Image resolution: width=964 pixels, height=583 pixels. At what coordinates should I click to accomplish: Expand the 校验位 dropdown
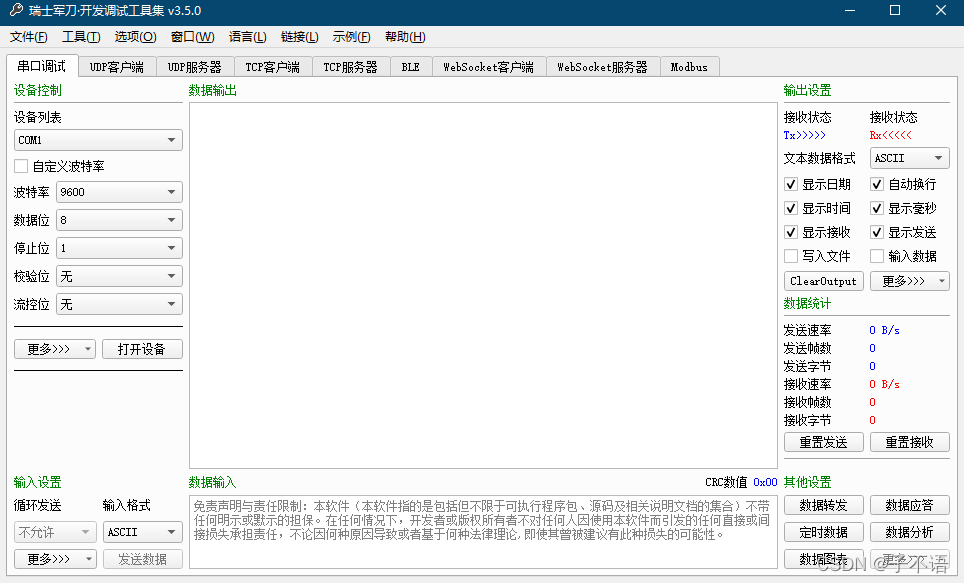pyautogui.click(x=119, y=276)
